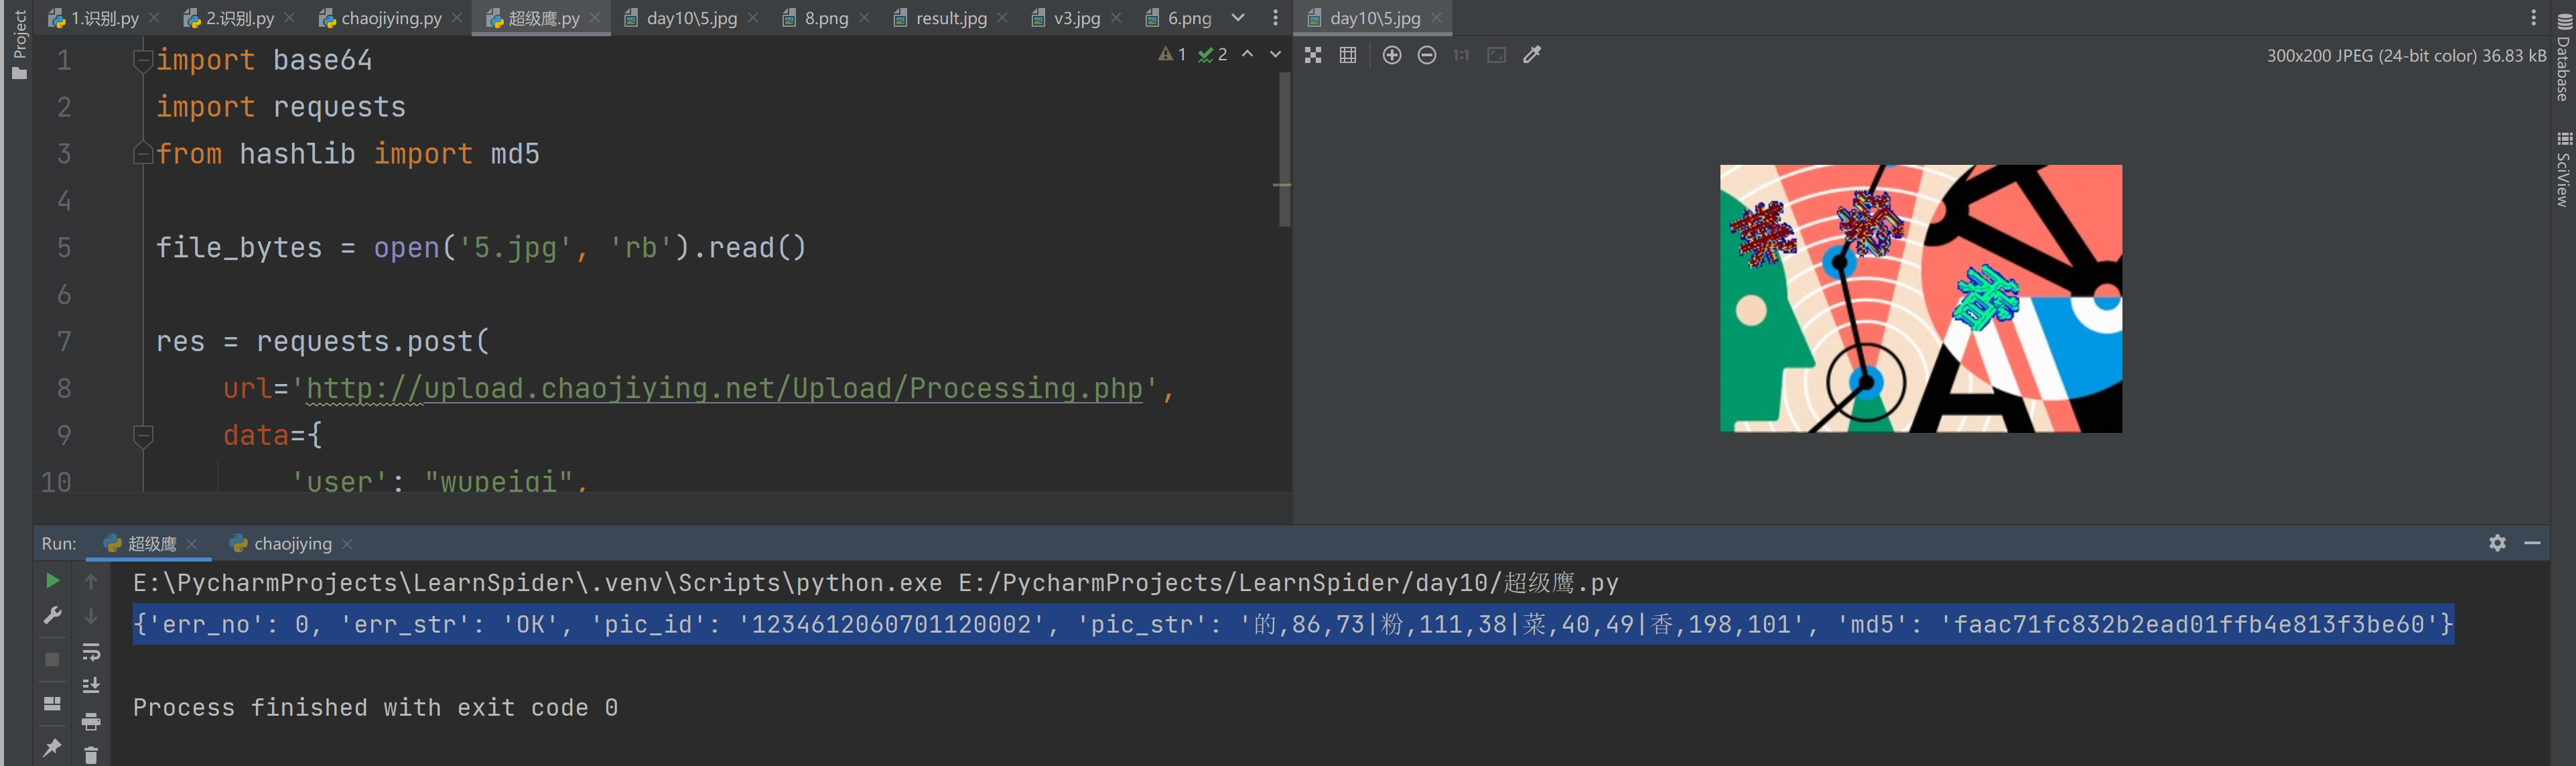This screenshot has height=766, width=2576.
Task: Close the 1.识别.py tab
Action: pyautogui.click(x=154, y=18)
